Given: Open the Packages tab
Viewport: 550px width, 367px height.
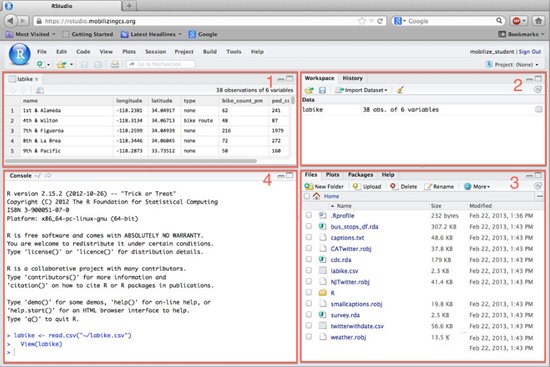Looking at the screenshot, I should (360, 174).
